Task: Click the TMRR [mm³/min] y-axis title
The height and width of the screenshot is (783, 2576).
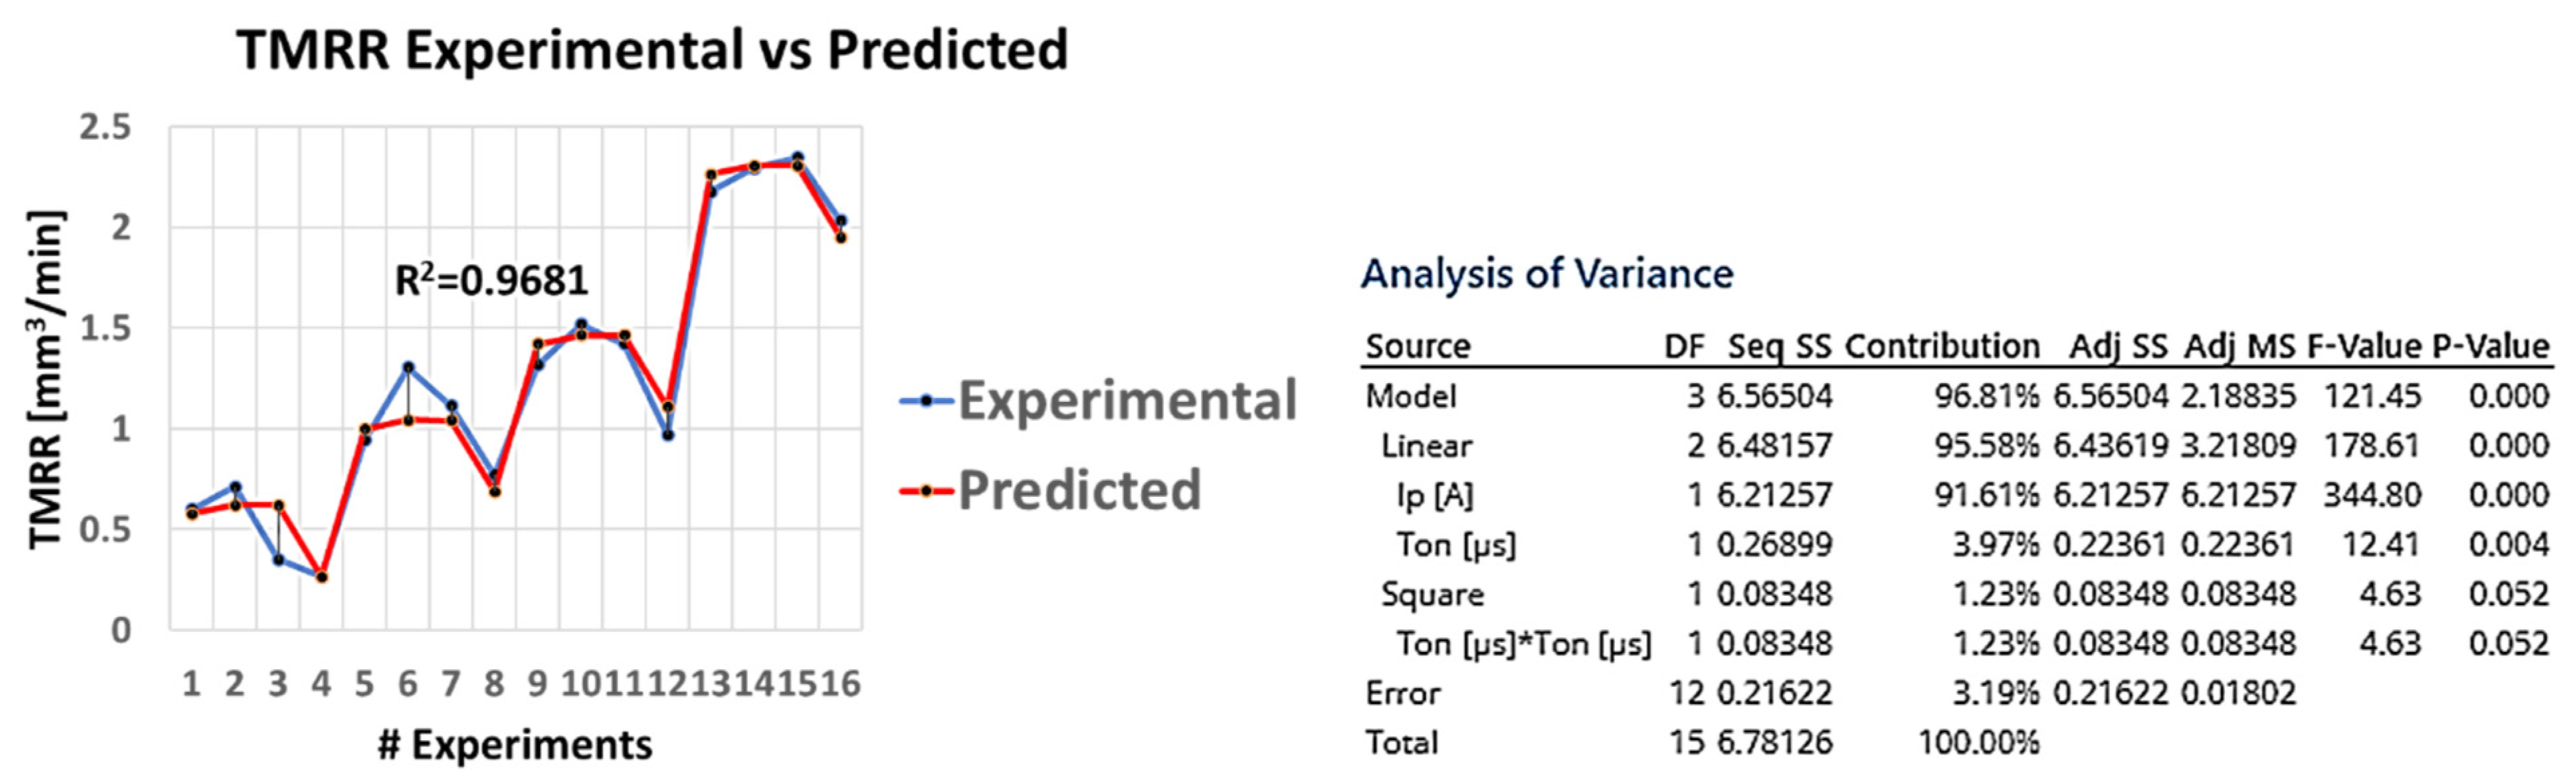Action: [x=47, y=380]
